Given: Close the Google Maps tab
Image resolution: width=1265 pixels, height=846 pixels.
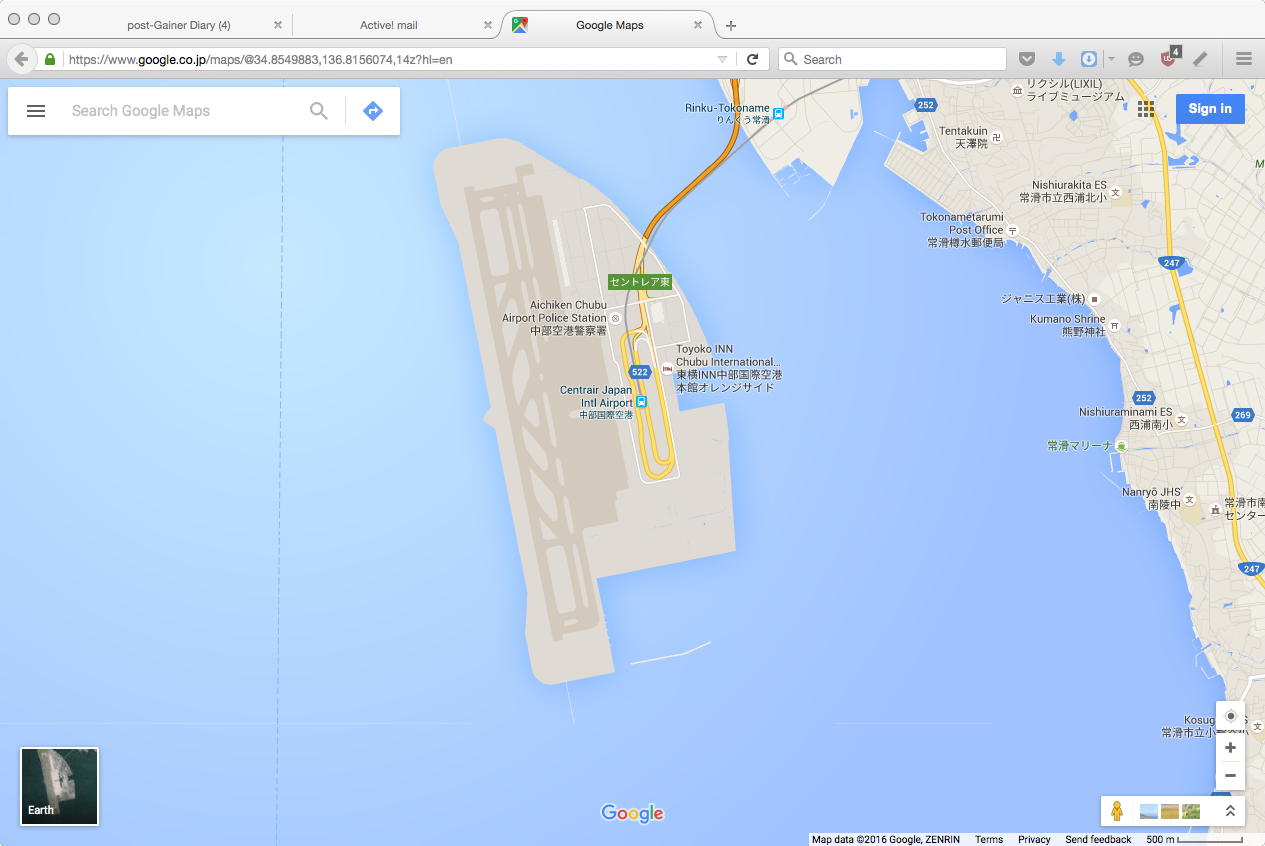Looking at the screenshot, I should click(x=699, y=25).
